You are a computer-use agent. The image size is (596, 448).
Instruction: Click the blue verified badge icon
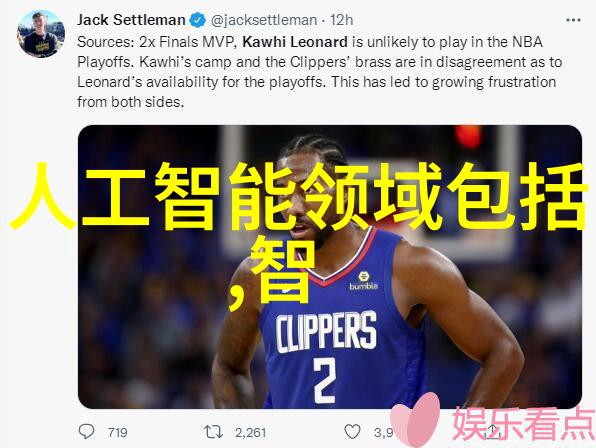pyautogui.click(x=198, y=20)
